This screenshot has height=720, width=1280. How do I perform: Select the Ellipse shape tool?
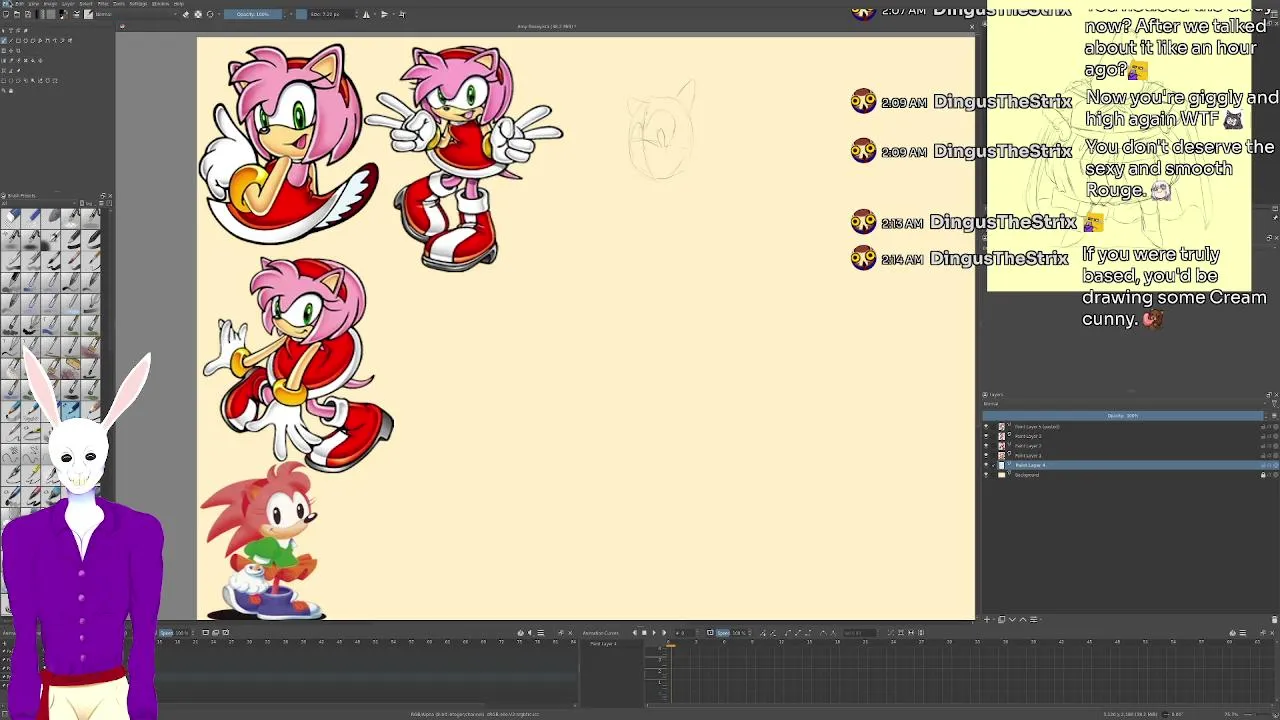point(26,41)
